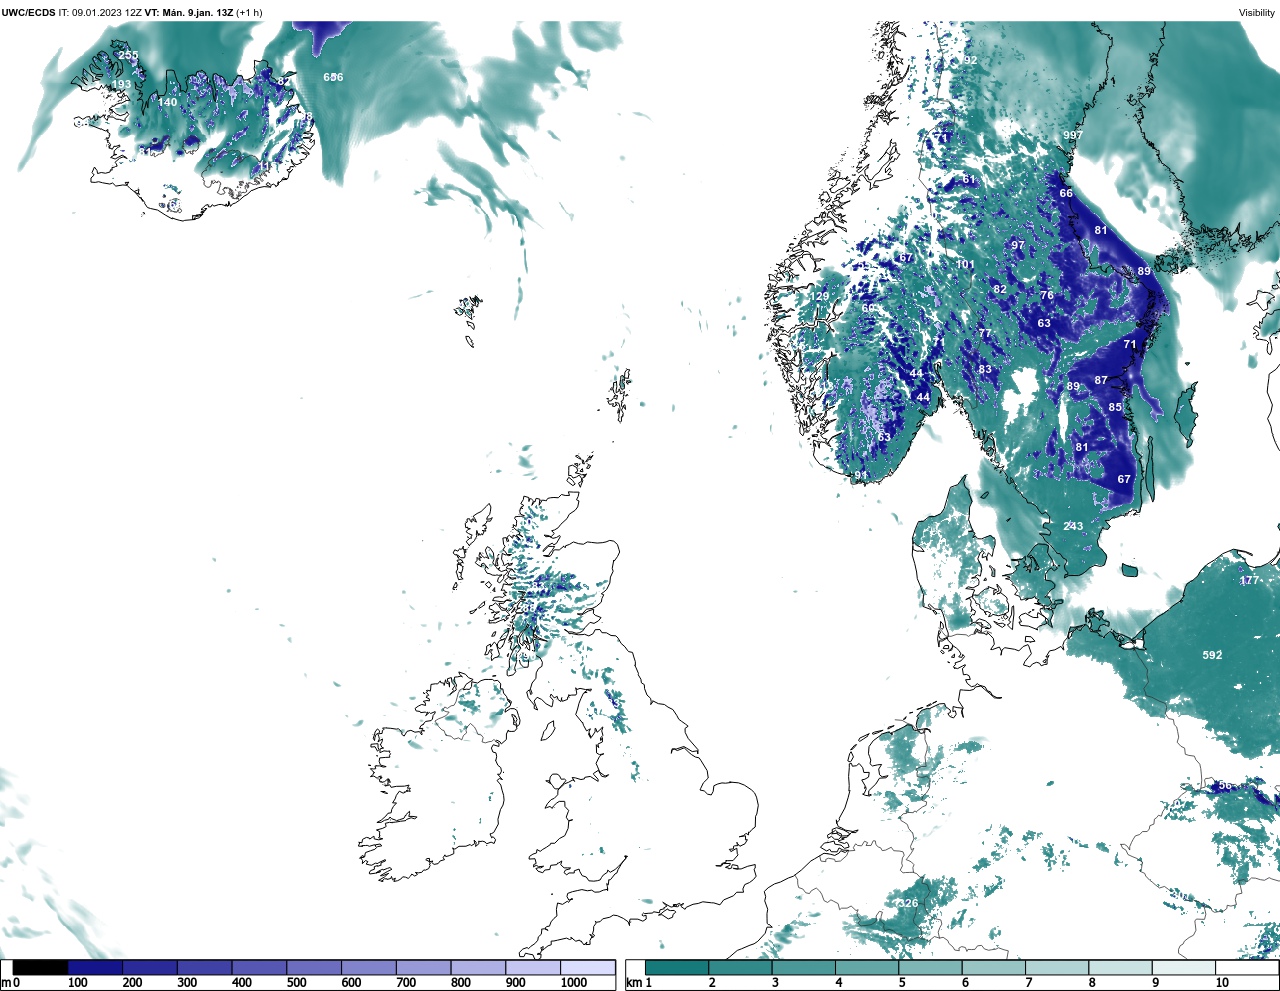Click the '100' tick on meter legend
Viewport: 1280px width, 991px height.
tap(77, 983)
